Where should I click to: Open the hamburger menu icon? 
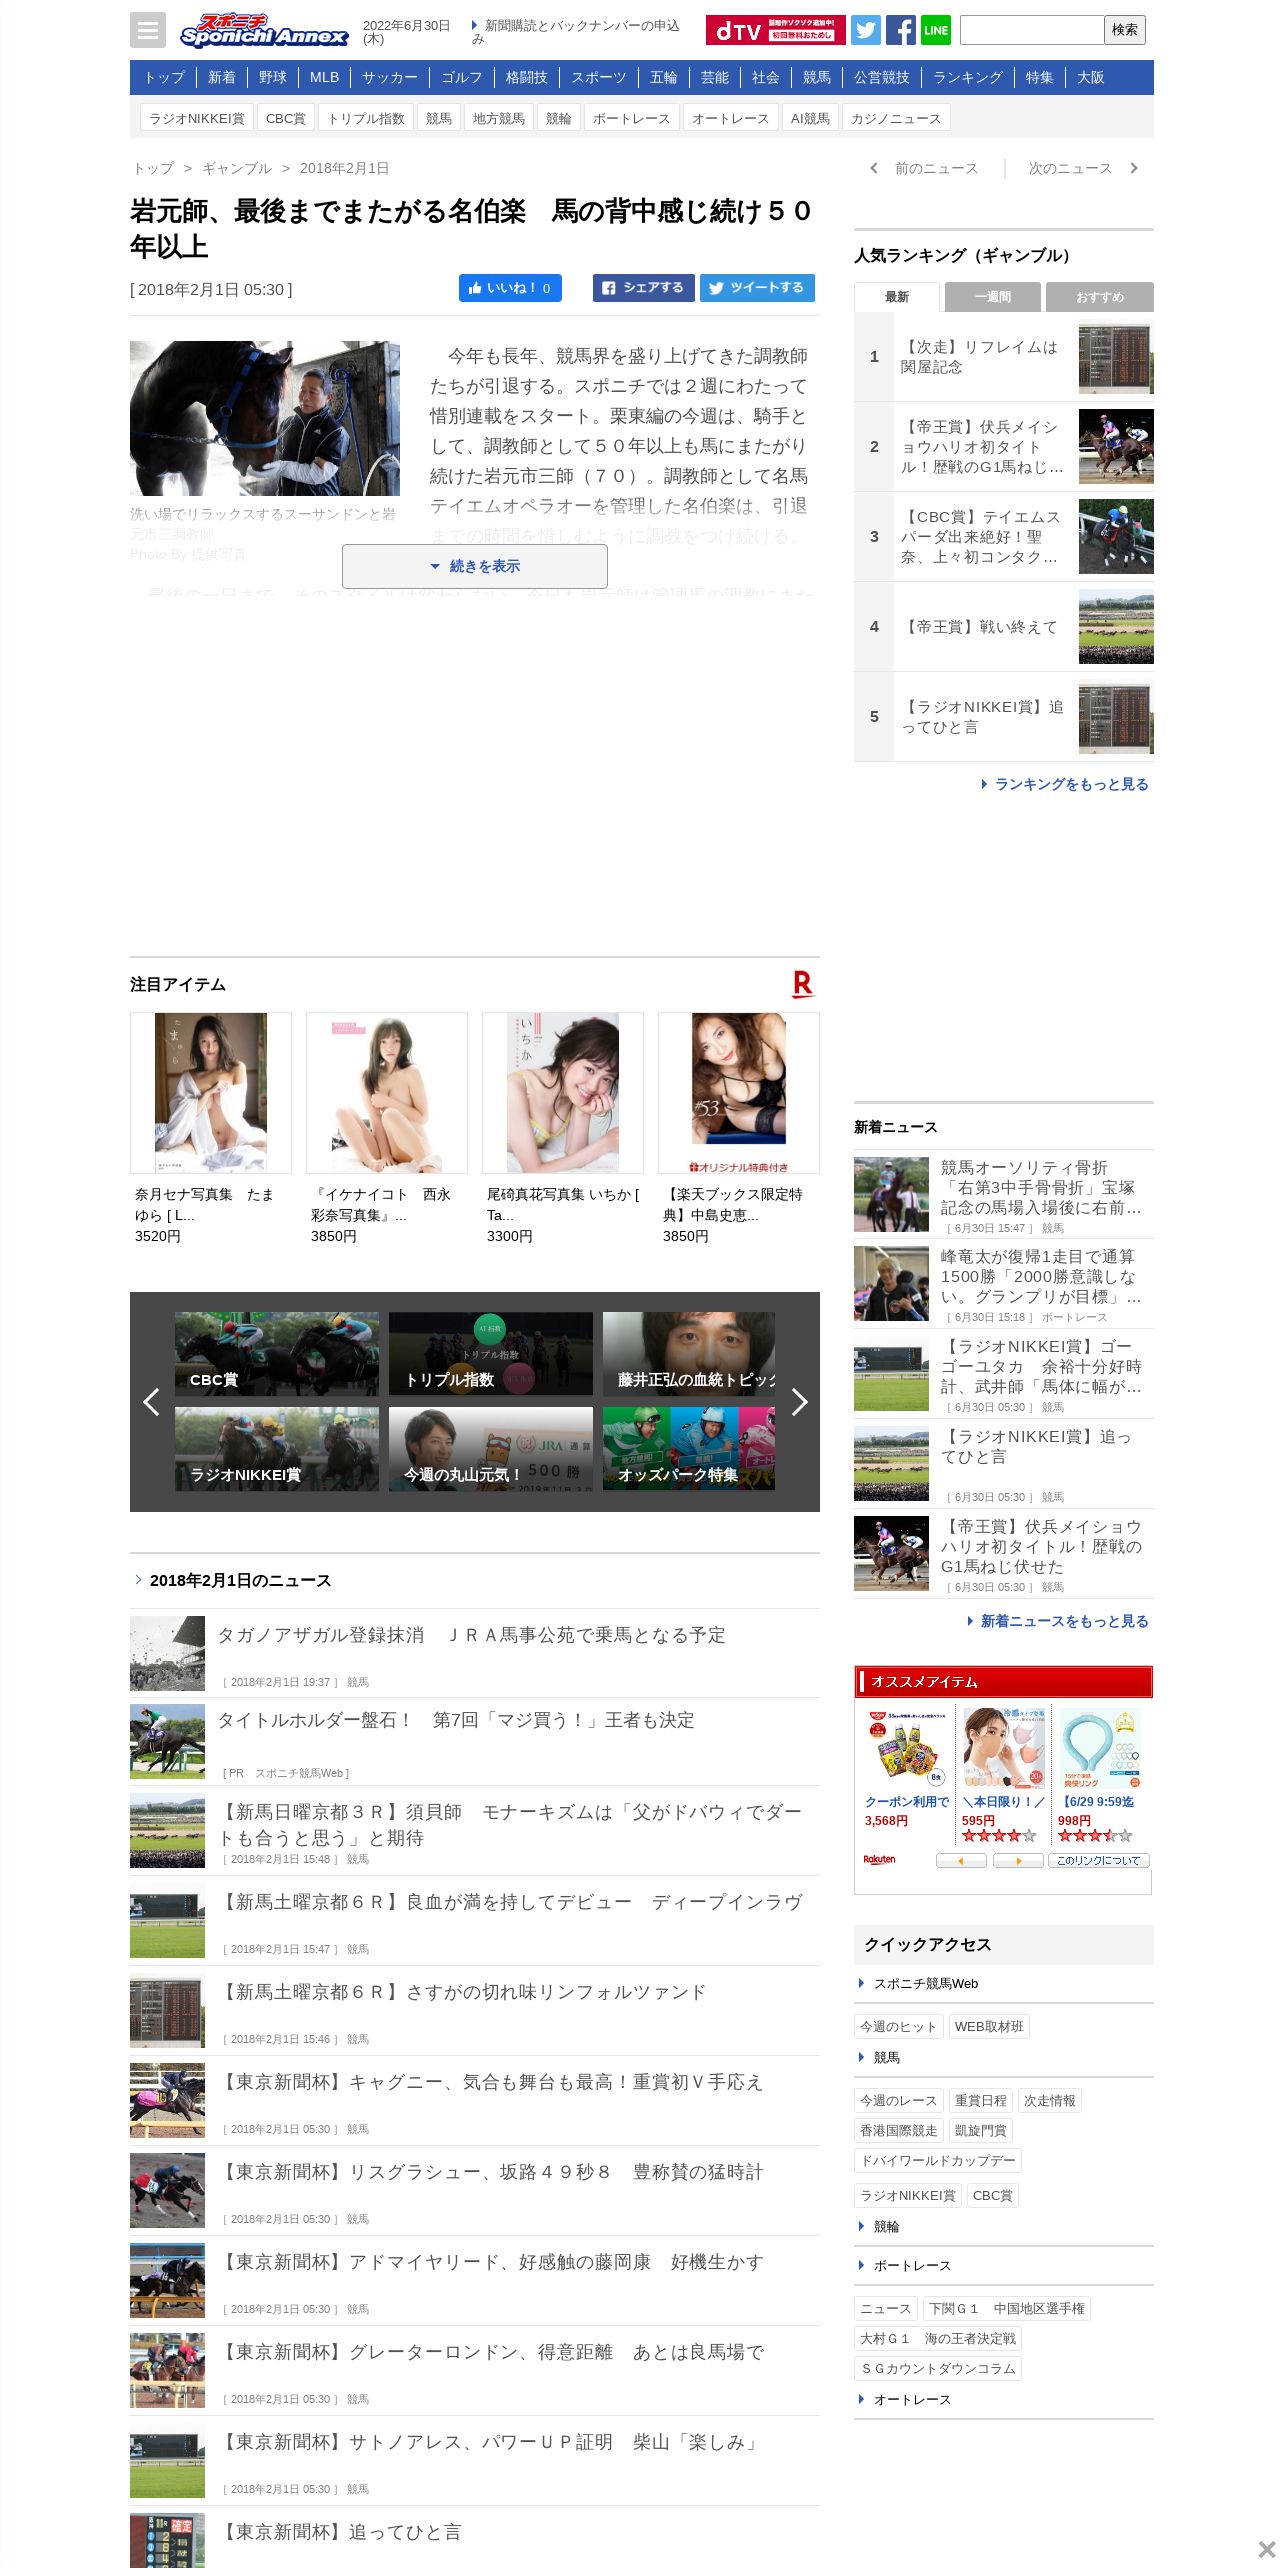click(x=147, y=30)
